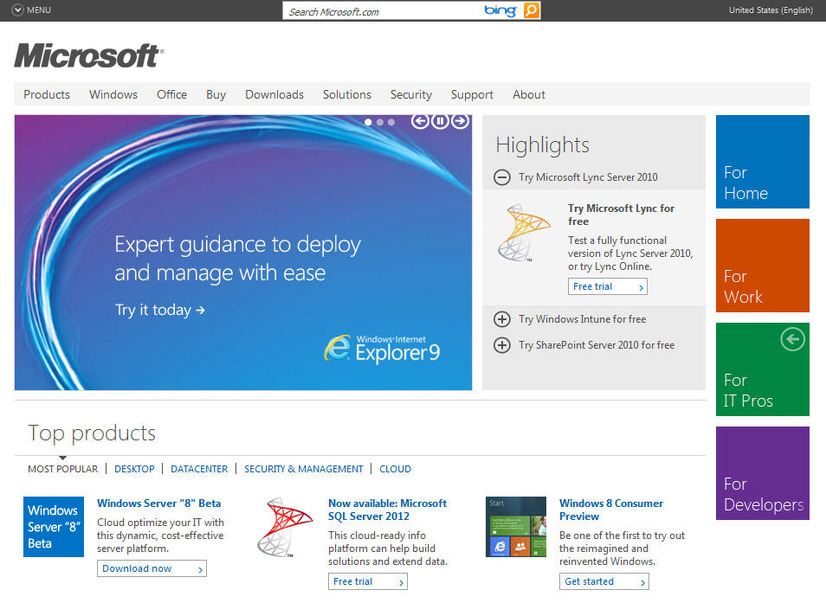Open the Buy menu
This screenshot has width=826, height=603.
[x=216, y=95]
